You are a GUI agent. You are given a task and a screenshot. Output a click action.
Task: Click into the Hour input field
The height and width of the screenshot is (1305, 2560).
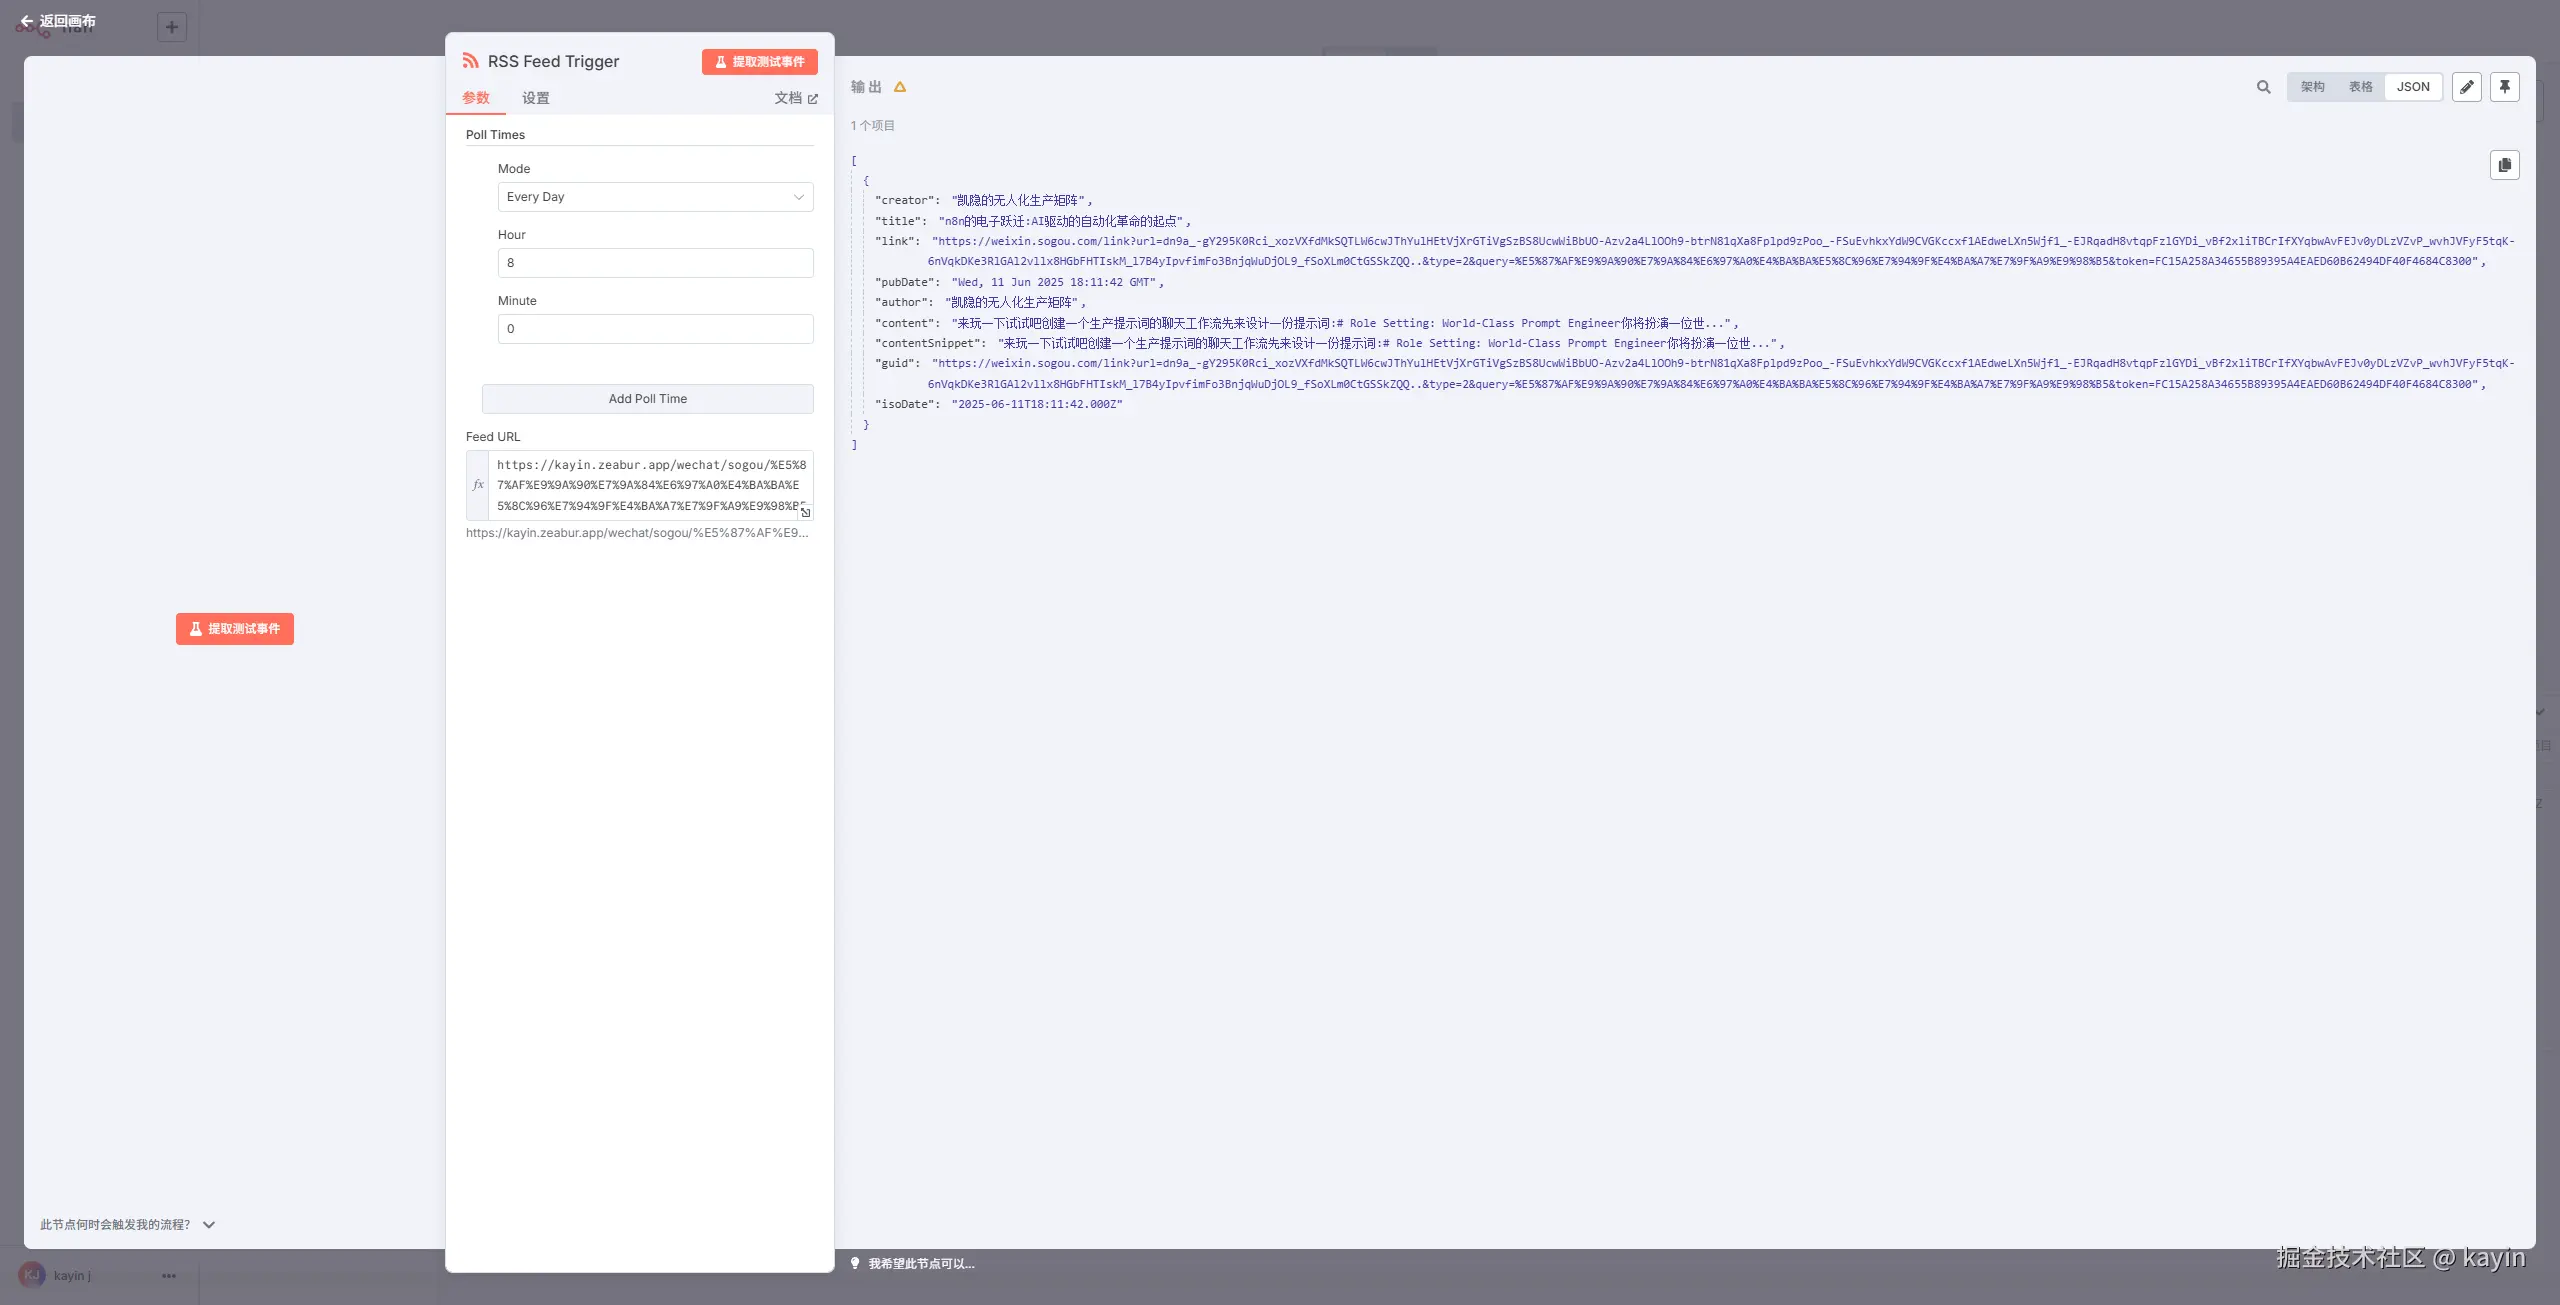(x=655, y=263)
